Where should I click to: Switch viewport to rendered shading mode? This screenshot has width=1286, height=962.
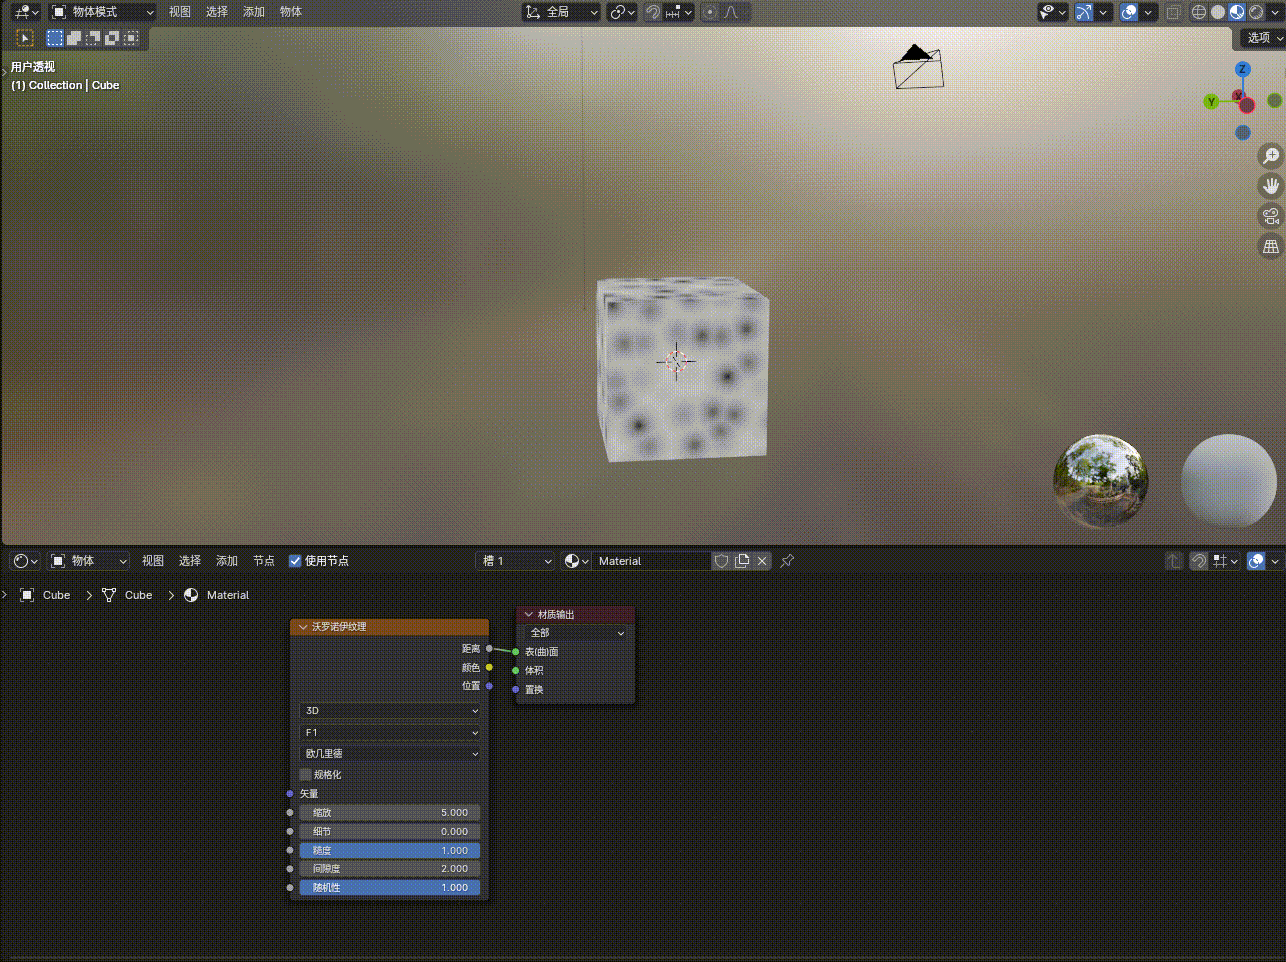1258,12
